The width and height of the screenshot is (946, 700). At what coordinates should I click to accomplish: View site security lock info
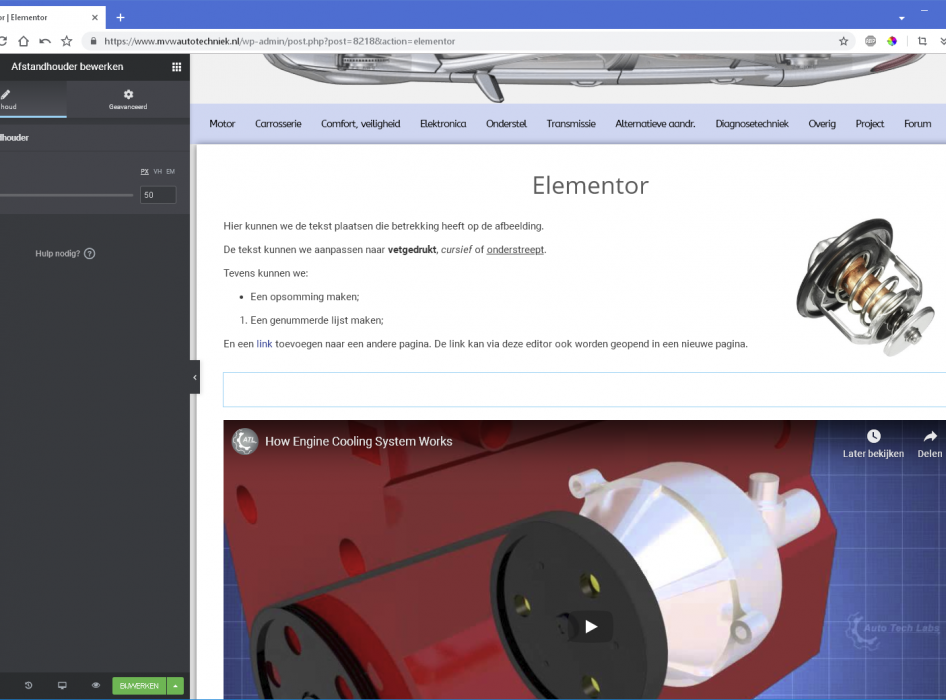(93, 41)
